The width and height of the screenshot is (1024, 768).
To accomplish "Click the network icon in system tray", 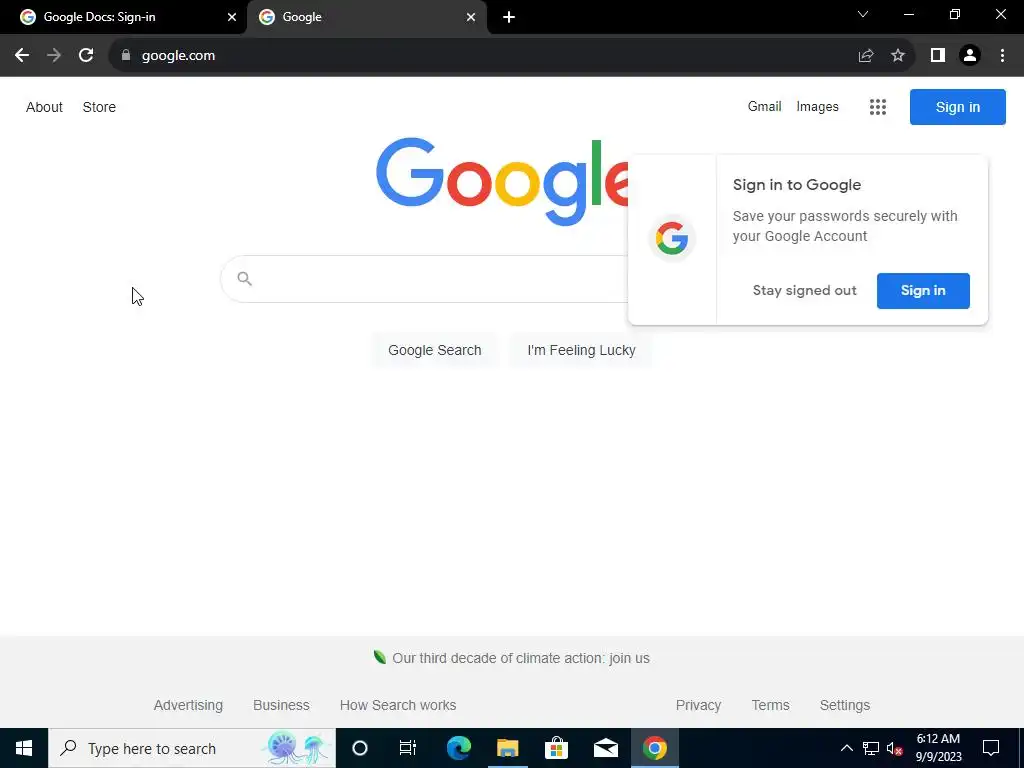I will (x=871, y=748).
